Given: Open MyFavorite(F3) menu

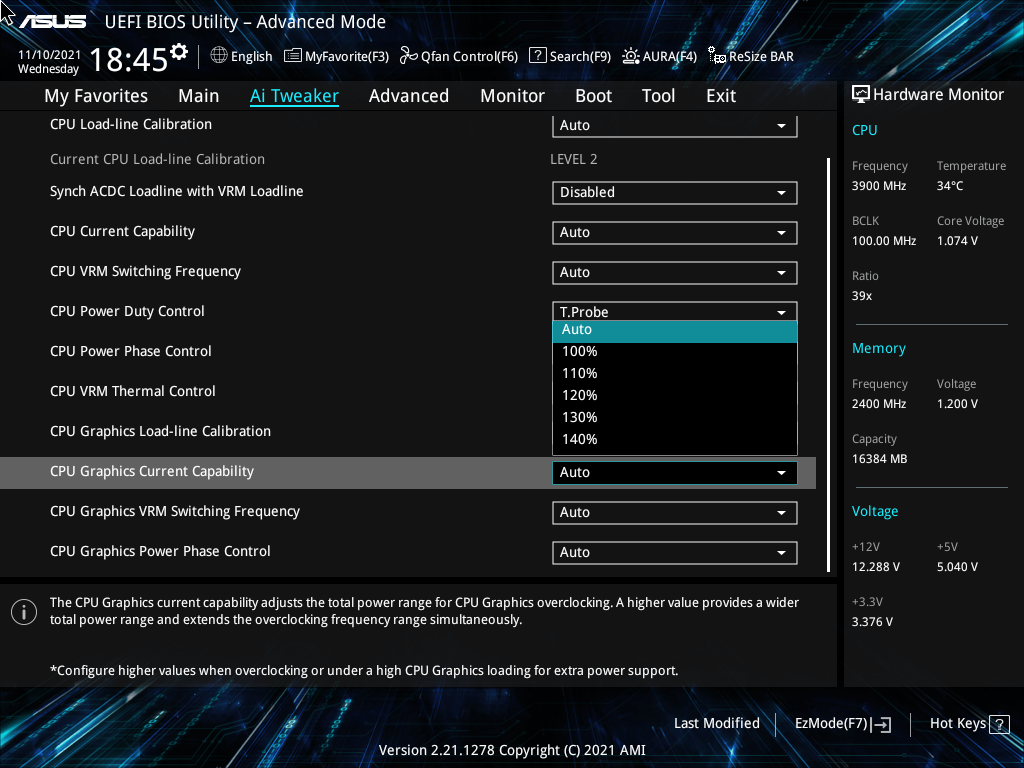Looking at the screenshot, I should coord(336,56).
